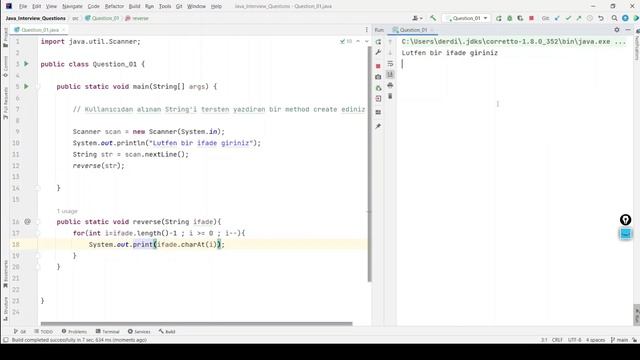The height and width of the screenshot is (360, 640).
Task: Click the '4 spaces' indent setting in the status bar
Action: point(596,340)
